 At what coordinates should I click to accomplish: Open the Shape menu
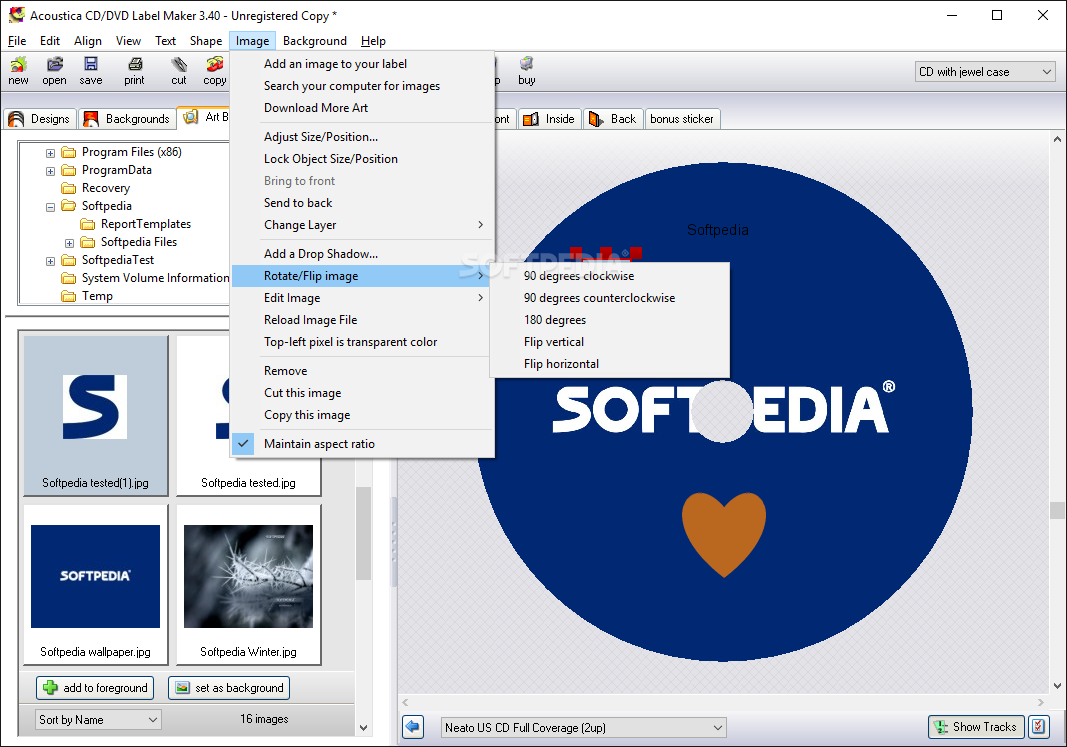(206, 41)
